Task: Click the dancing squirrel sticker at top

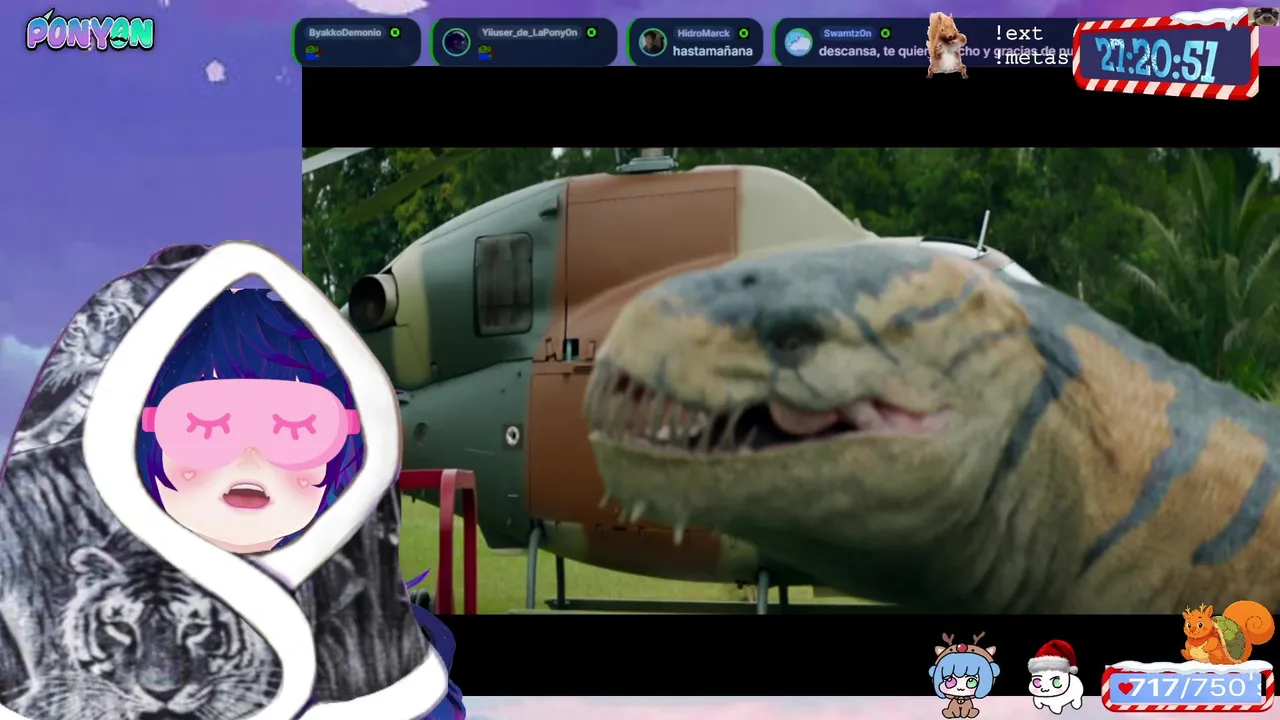Action: [946, 45]
